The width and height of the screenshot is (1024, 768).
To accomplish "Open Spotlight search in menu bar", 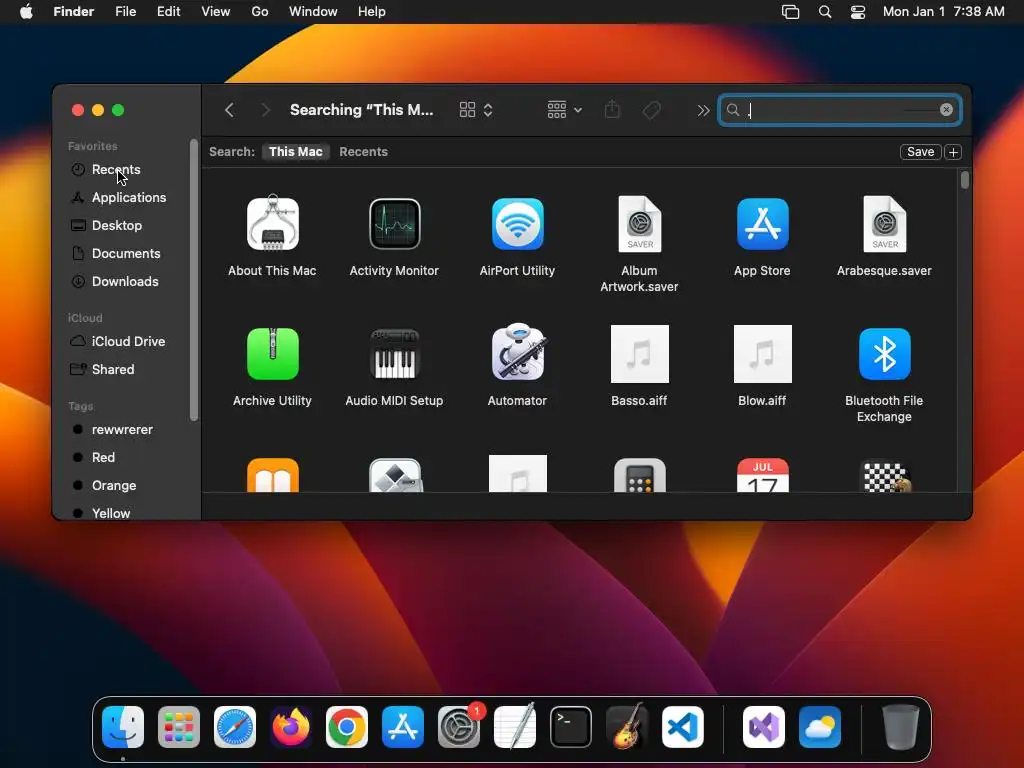I will pyautogui.click(x=825, y=12).
